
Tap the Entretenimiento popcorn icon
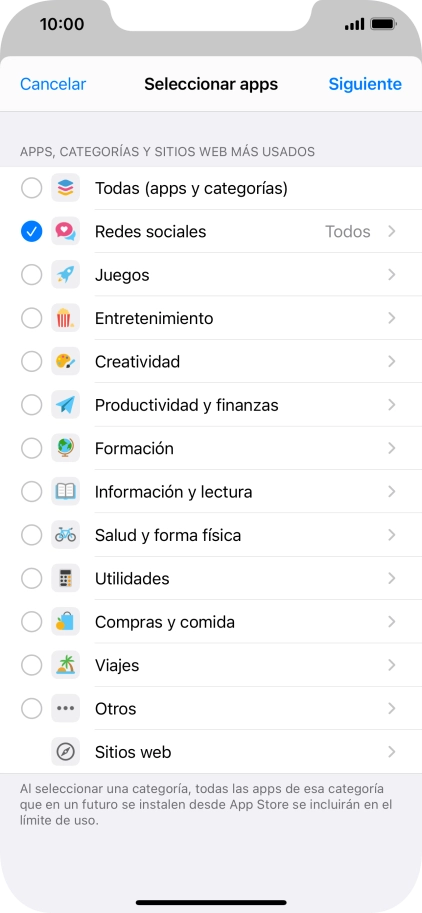(x=65, y=318)
